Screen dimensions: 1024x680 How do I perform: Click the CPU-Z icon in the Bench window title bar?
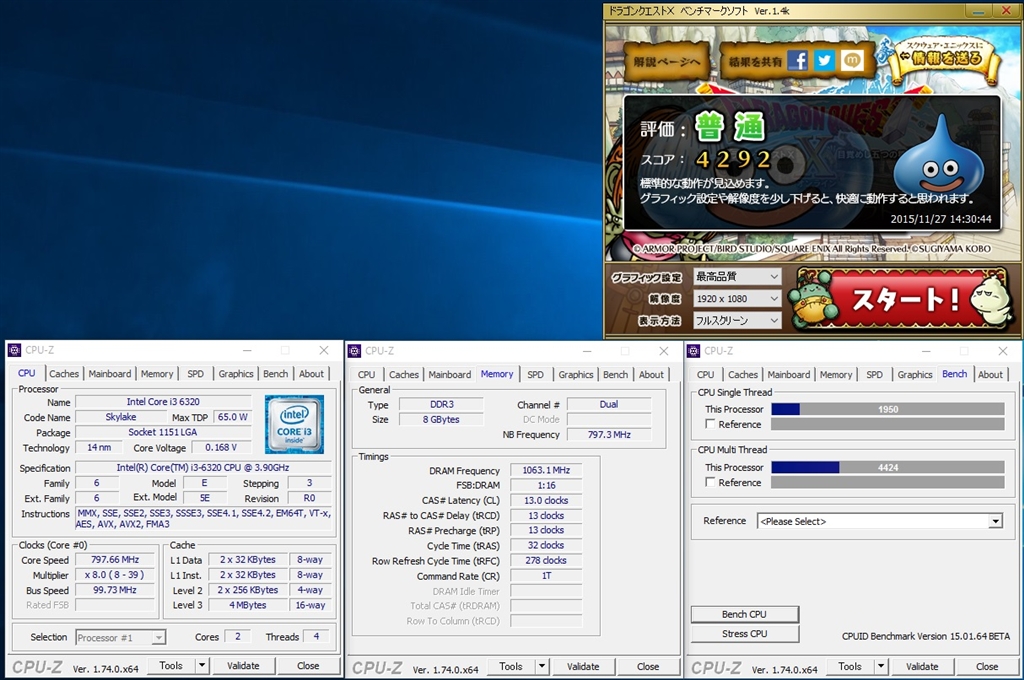coord(693,351)
